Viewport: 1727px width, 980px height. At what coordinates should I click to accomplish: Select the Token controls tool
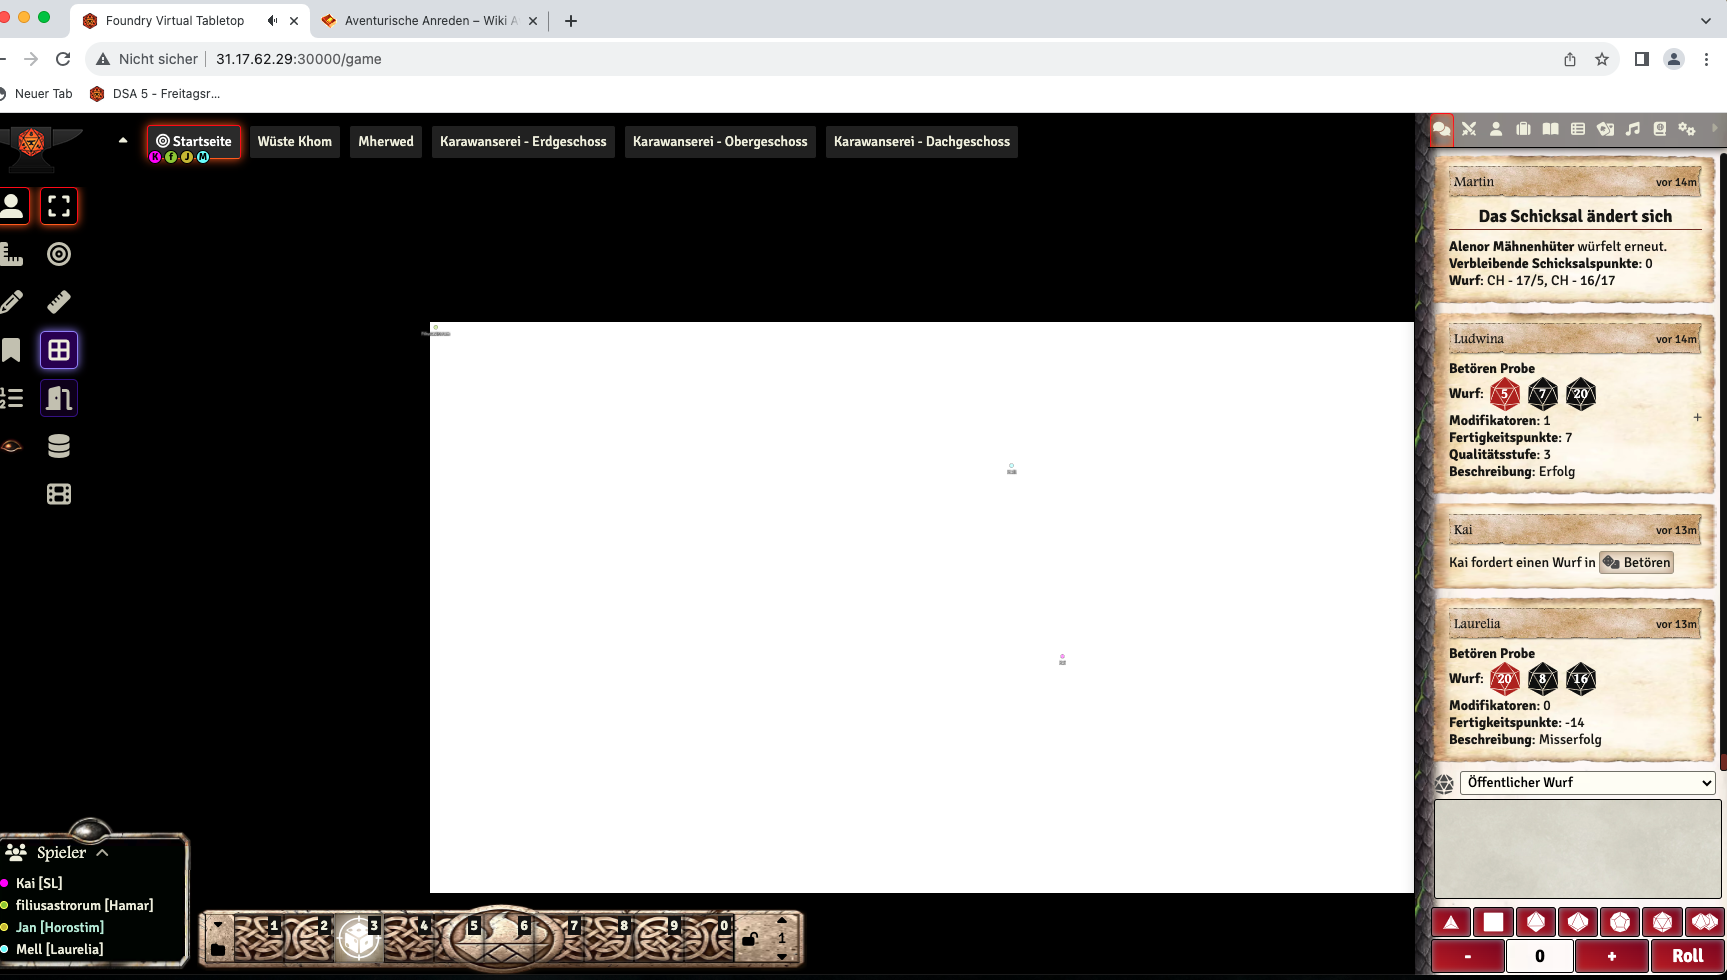[13, 205]
